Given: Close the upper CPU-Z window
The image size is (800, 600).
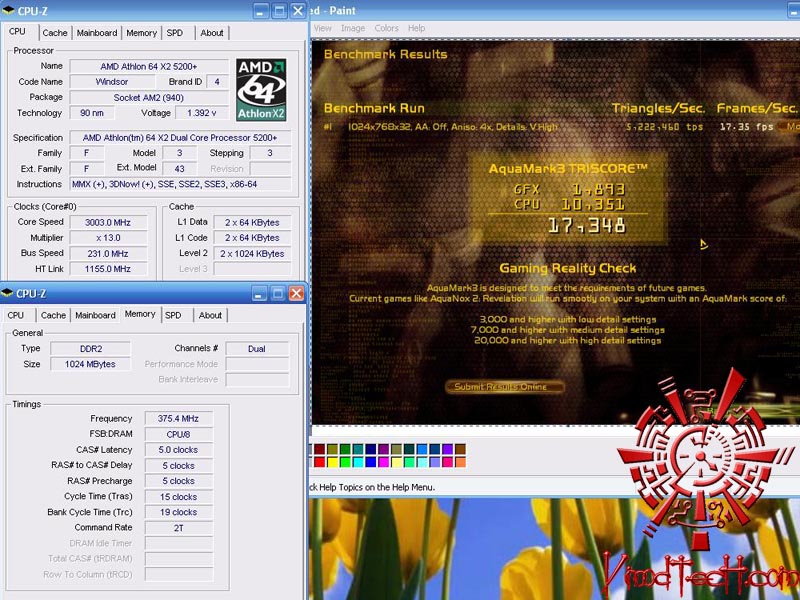Looking at the screenshot, I should pos(298,11).
